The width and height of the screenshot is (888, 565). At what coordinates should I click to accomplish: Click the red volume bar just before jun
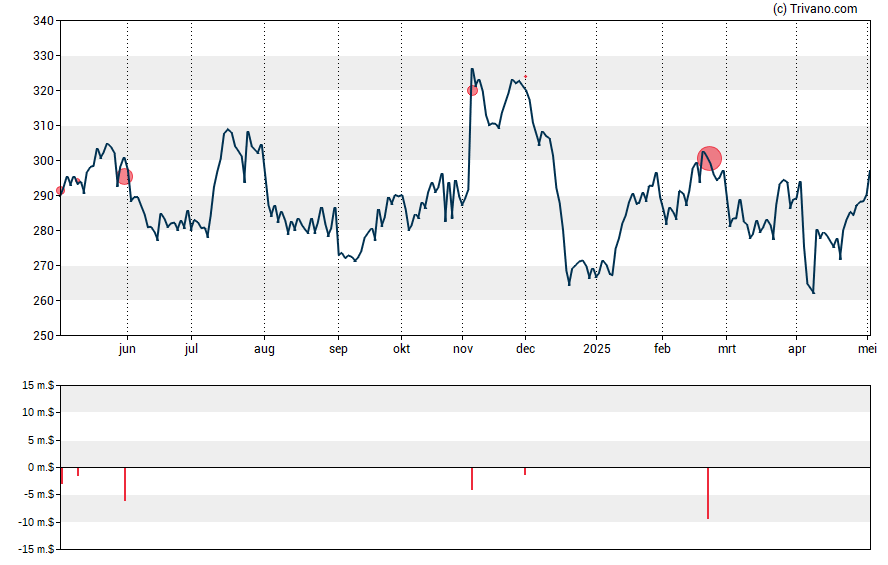pyautogui.click(x=125, y=484)
